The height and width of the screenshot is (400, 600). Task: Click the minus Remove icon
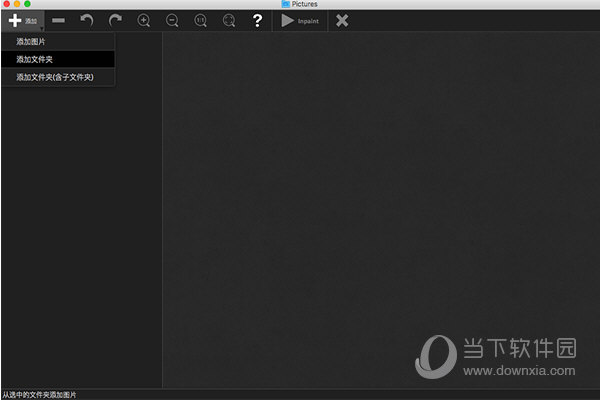[59, 20]
